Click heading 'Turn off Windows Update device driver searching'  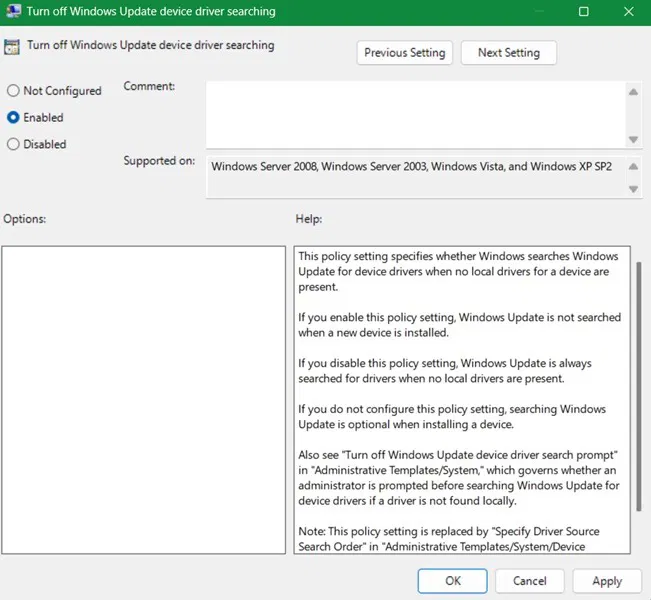pyautogui.click(x=151, y=45)
